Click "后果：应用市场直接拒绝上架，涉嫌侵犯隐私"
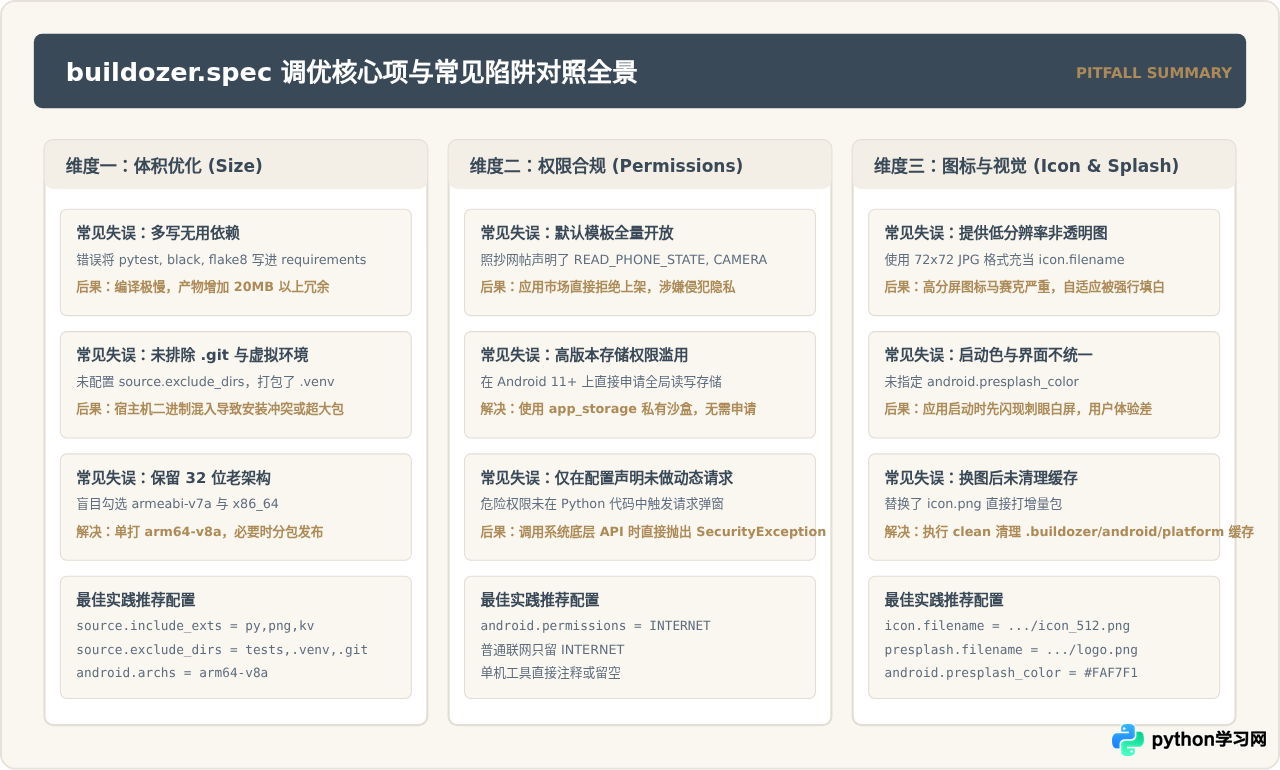The width and height of the screenshot is (1280, 770). point(608,287)
